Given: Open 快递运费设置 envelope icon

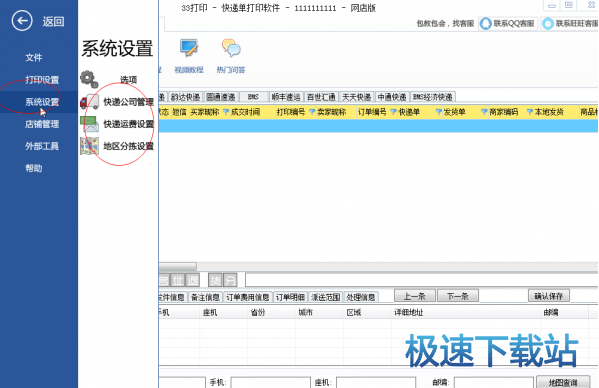Looking at the screenshot, I should pos(89,124).
